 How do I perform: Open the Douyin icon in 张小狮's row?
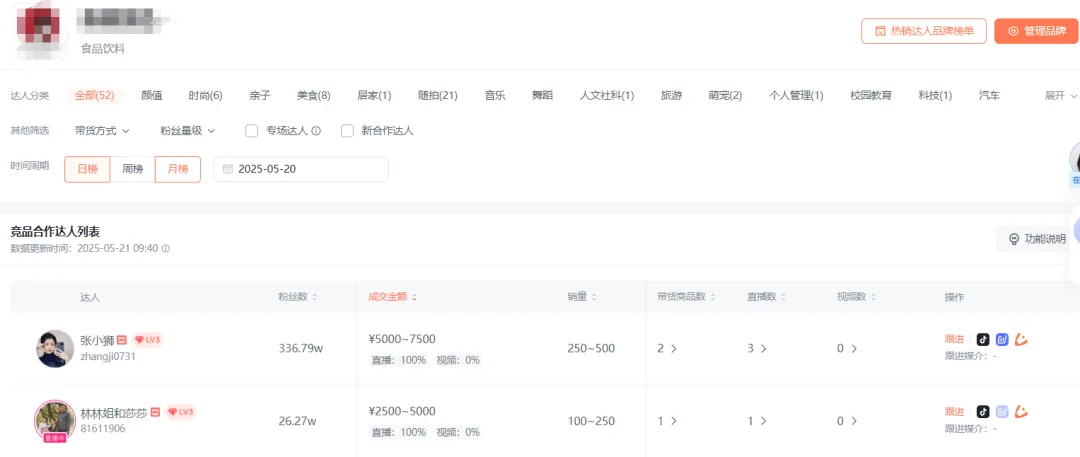pos(983,339)
